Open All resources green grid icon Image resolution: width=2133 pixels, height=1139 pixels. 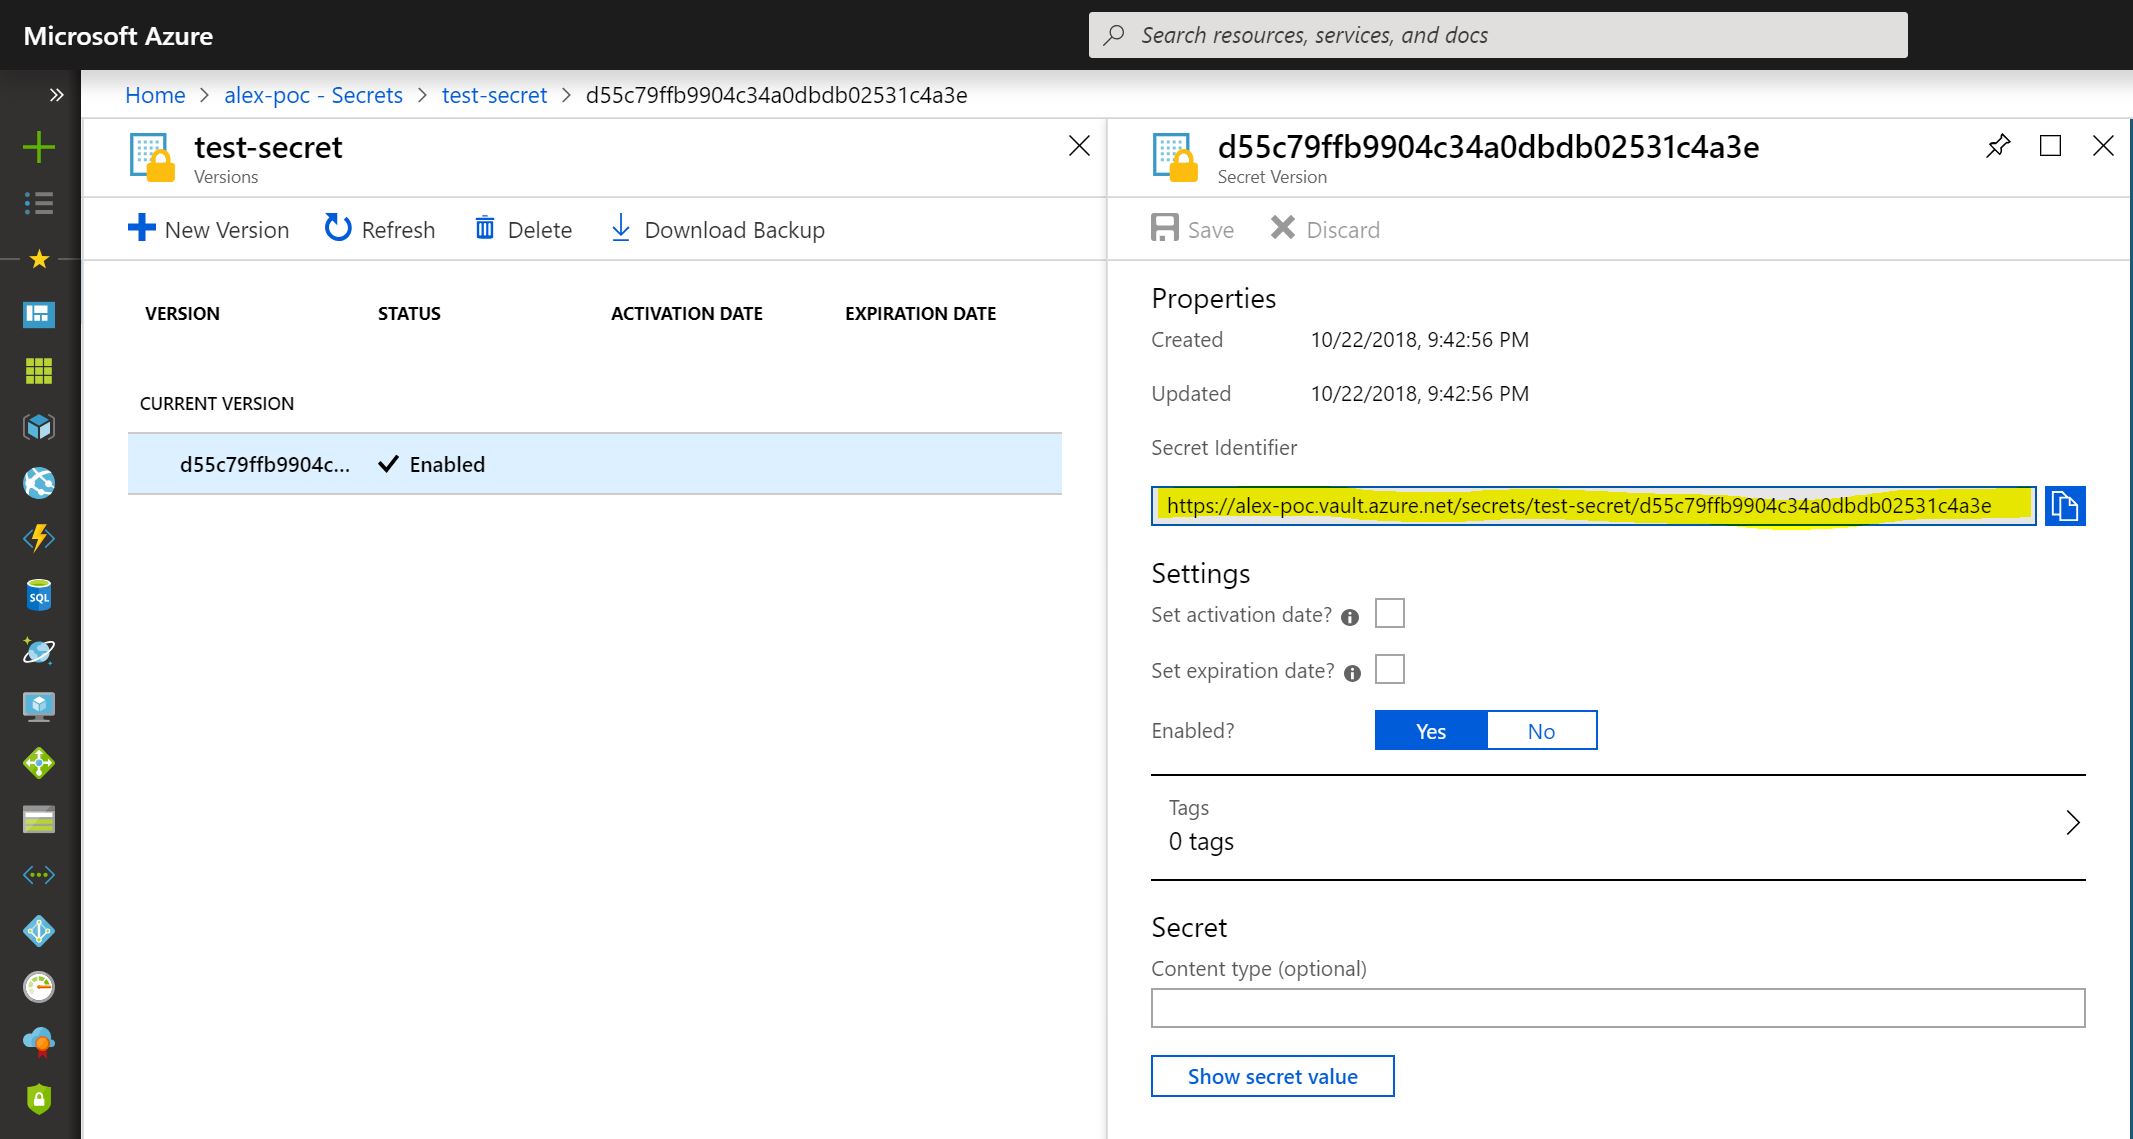coord(39,371)
